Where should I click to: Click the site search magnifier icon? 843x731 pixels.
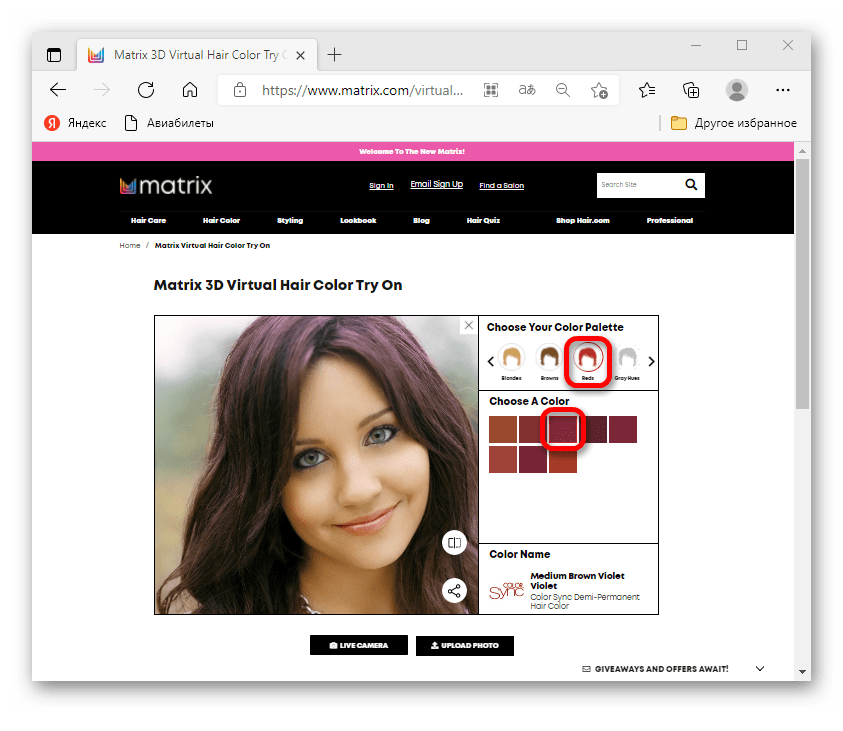(691, 185)
